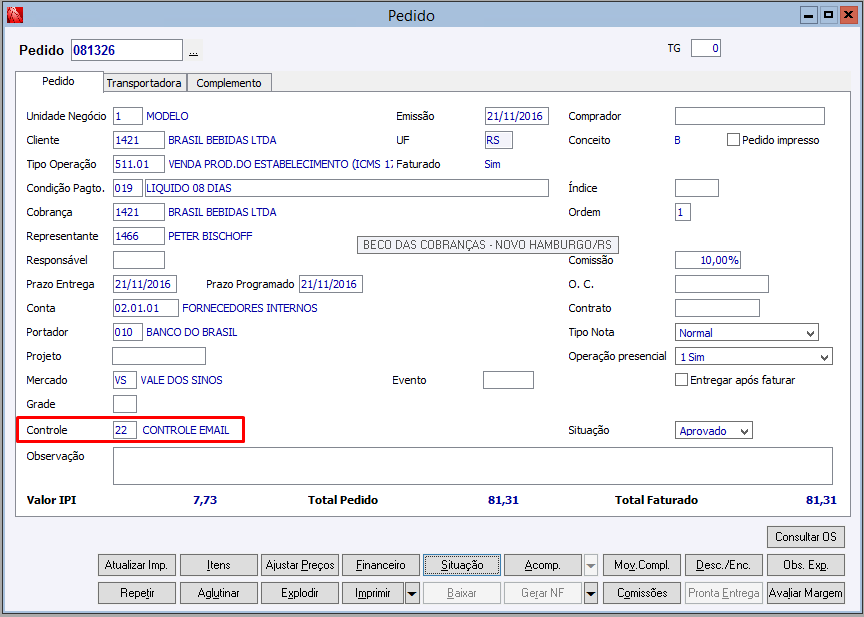Screen dimensions: 864x617
Task: Click the Índice input field
Action: (x=696, y=188)
